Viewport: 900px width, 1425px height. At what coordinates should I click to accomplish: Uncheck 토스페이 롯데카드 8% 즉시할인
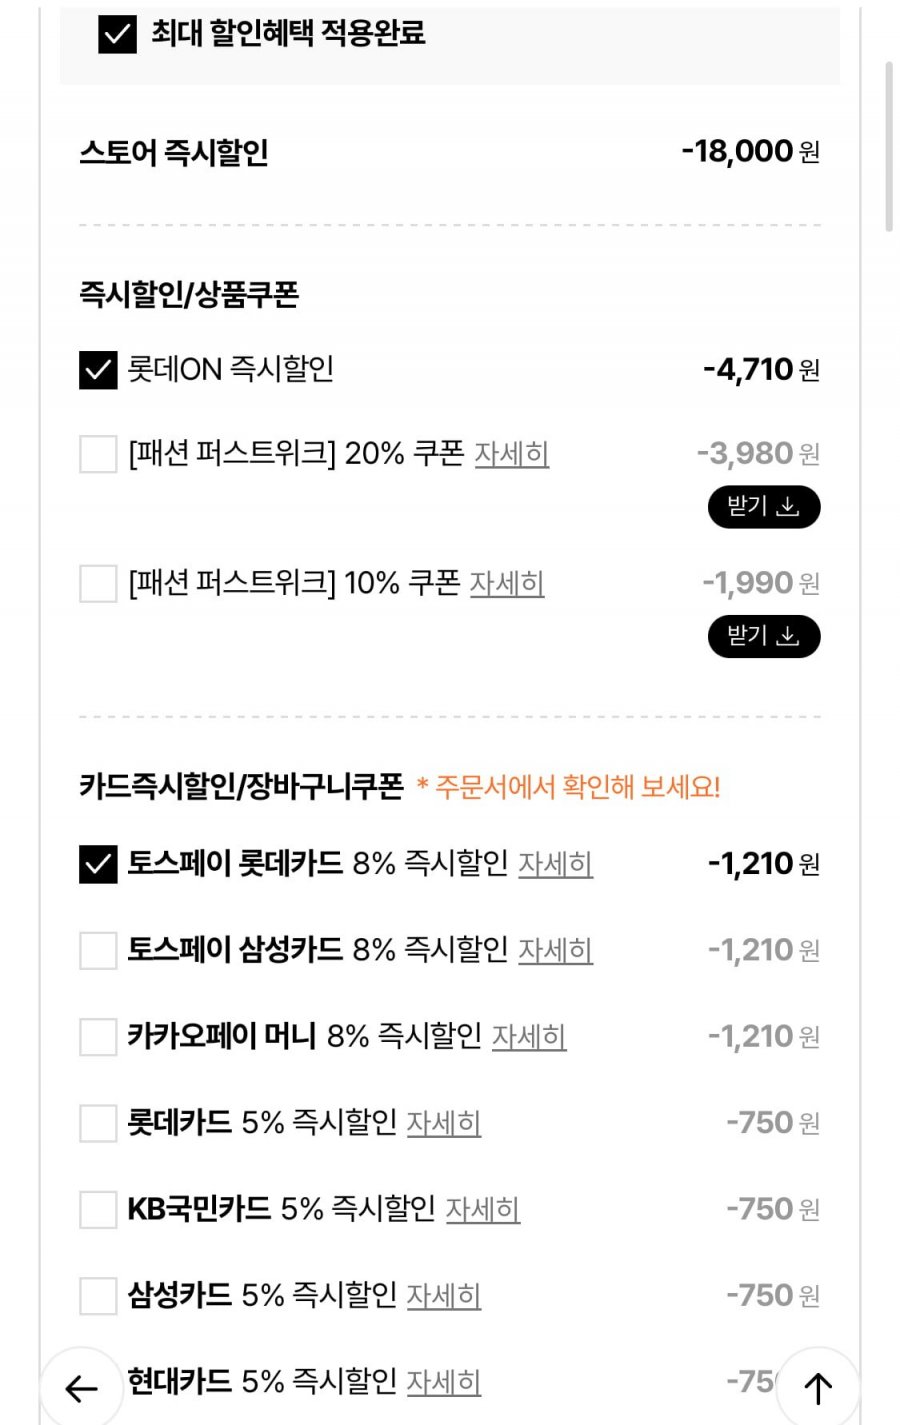pos(98,864)
